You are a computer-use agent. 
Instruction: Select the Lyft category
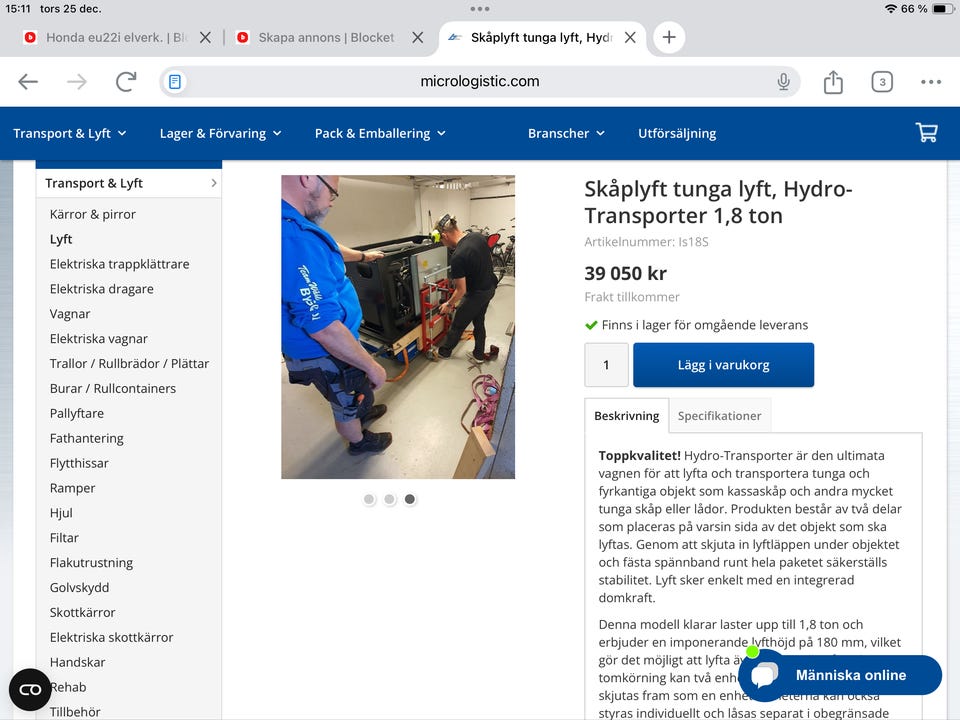(61, 239)
